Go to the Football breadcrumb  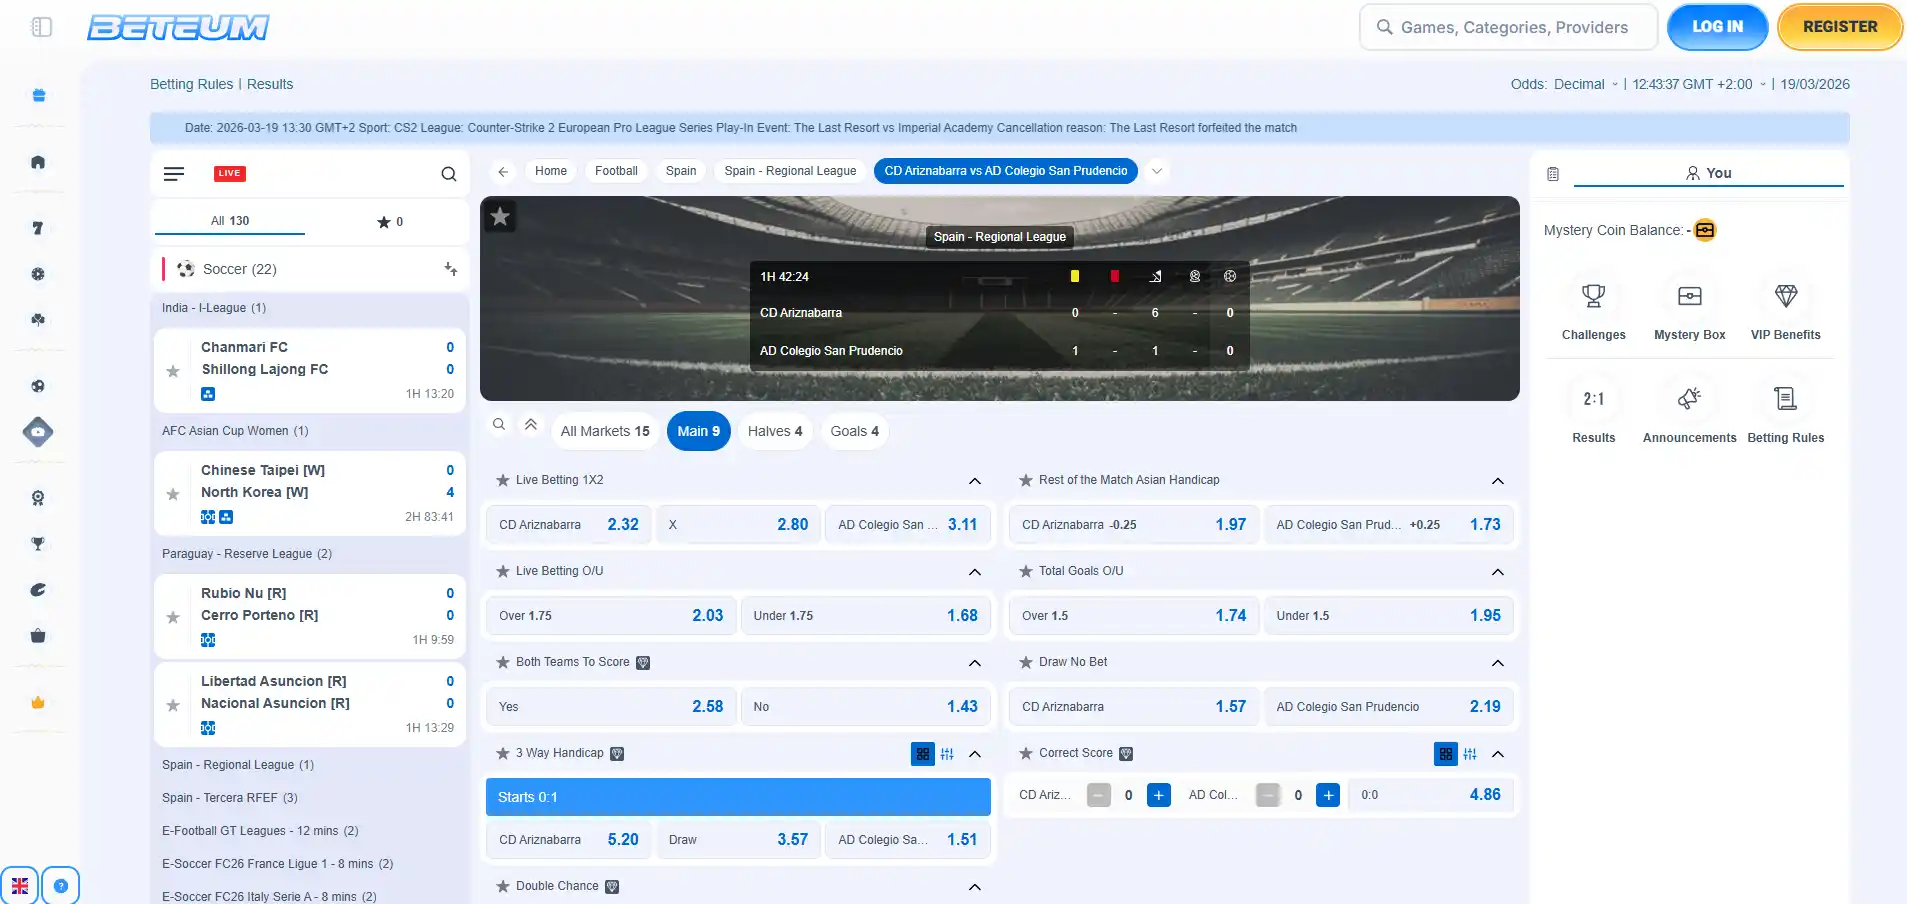pos(616,171)
